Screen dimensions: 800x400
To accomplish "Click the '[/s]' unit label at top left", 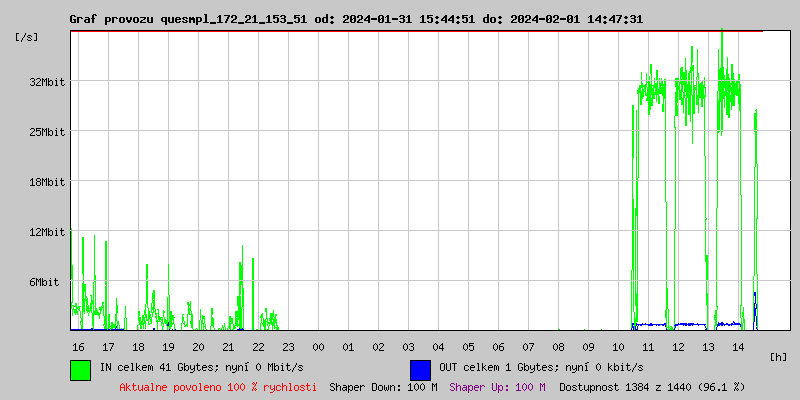I will pos(28,37).
